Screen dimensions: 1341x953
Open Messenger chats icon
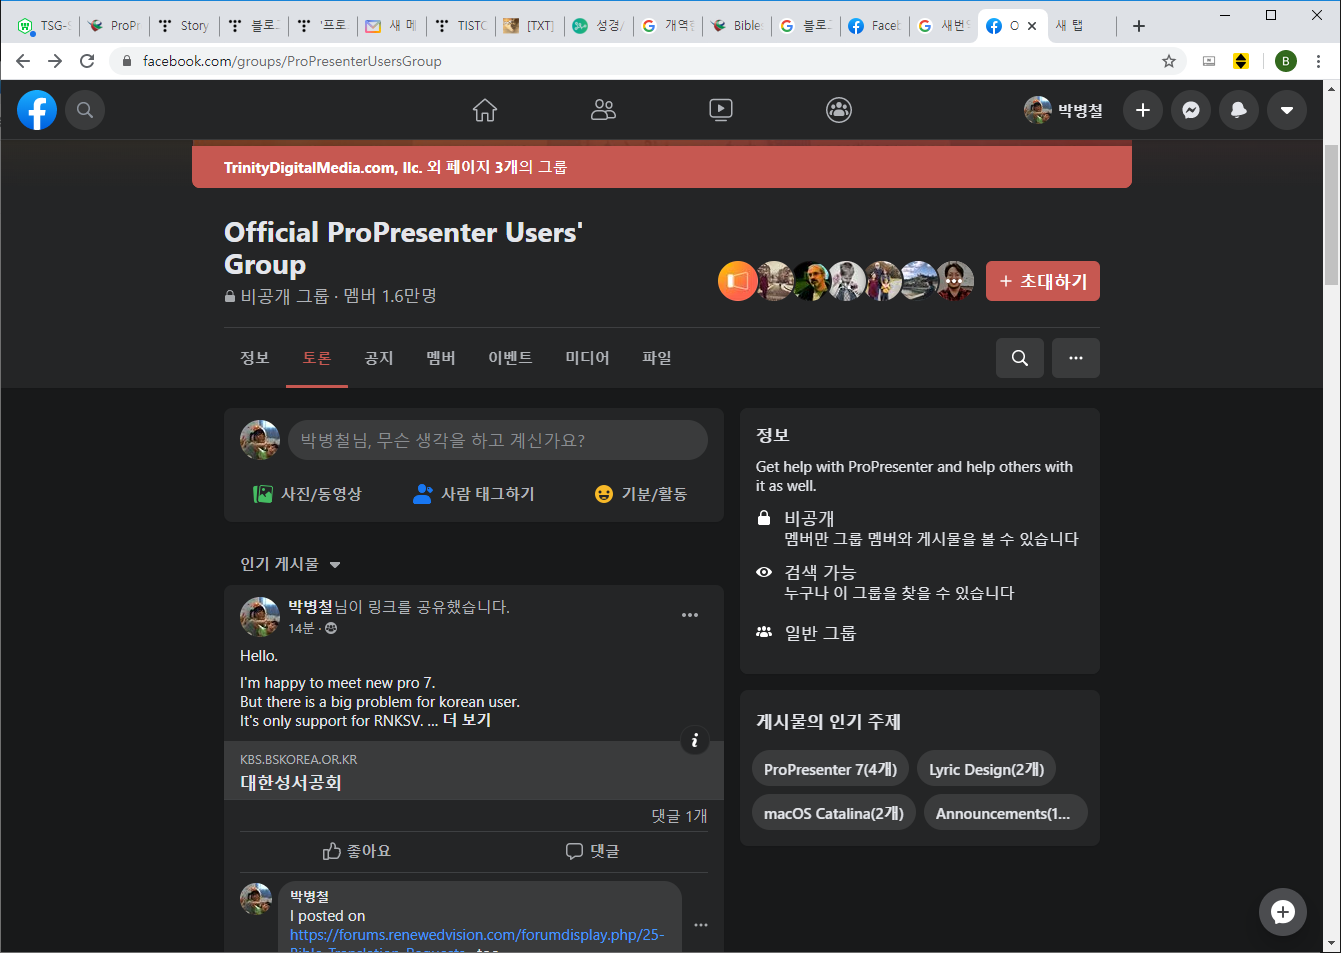click(1191, 110)
